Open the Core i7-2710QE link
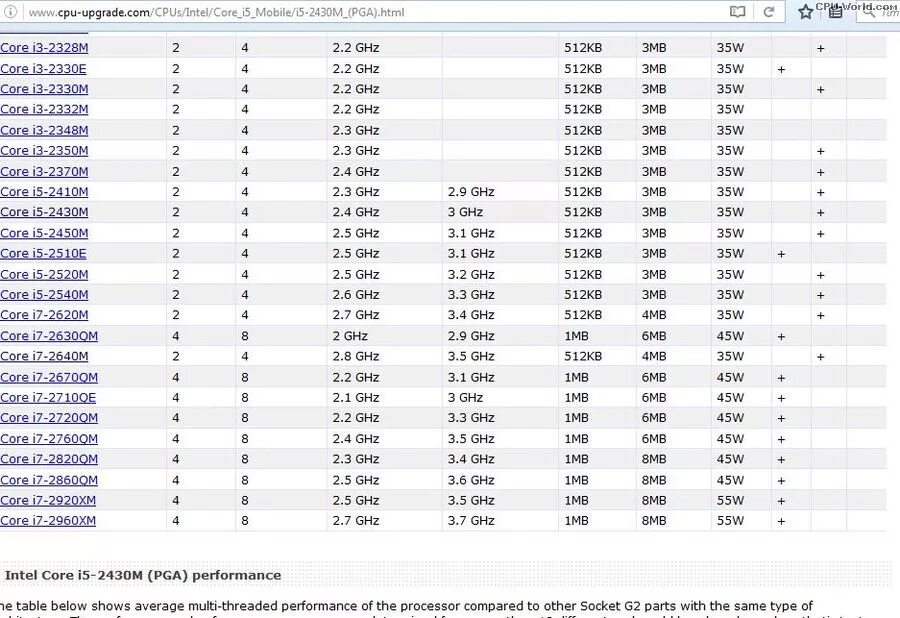 coord(48,397)
